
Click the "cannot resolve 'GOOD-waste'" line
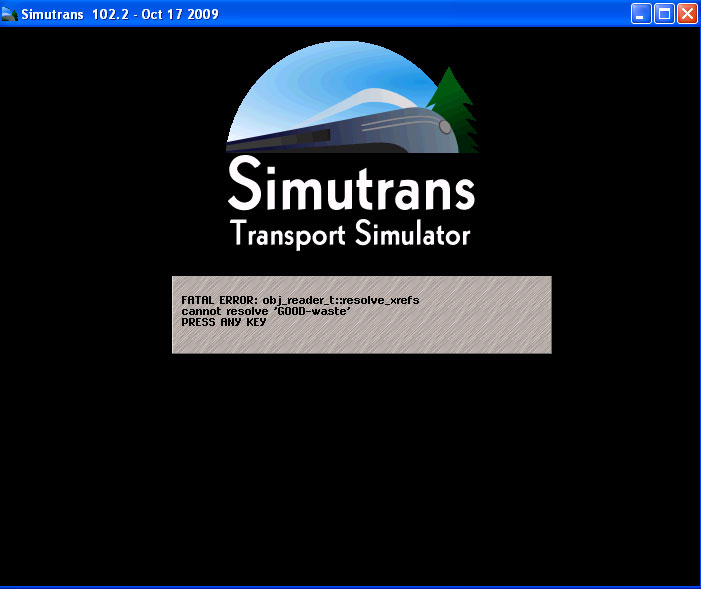pos(266,311)
